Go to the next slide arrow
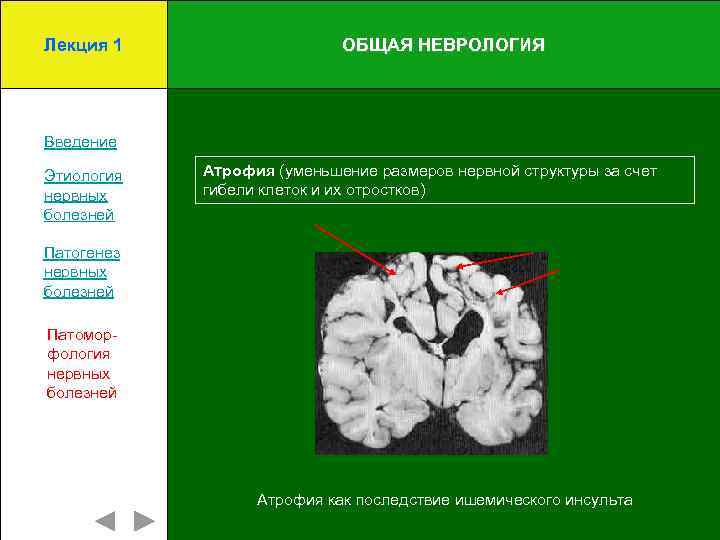720x540 pixels. [144, 521]
